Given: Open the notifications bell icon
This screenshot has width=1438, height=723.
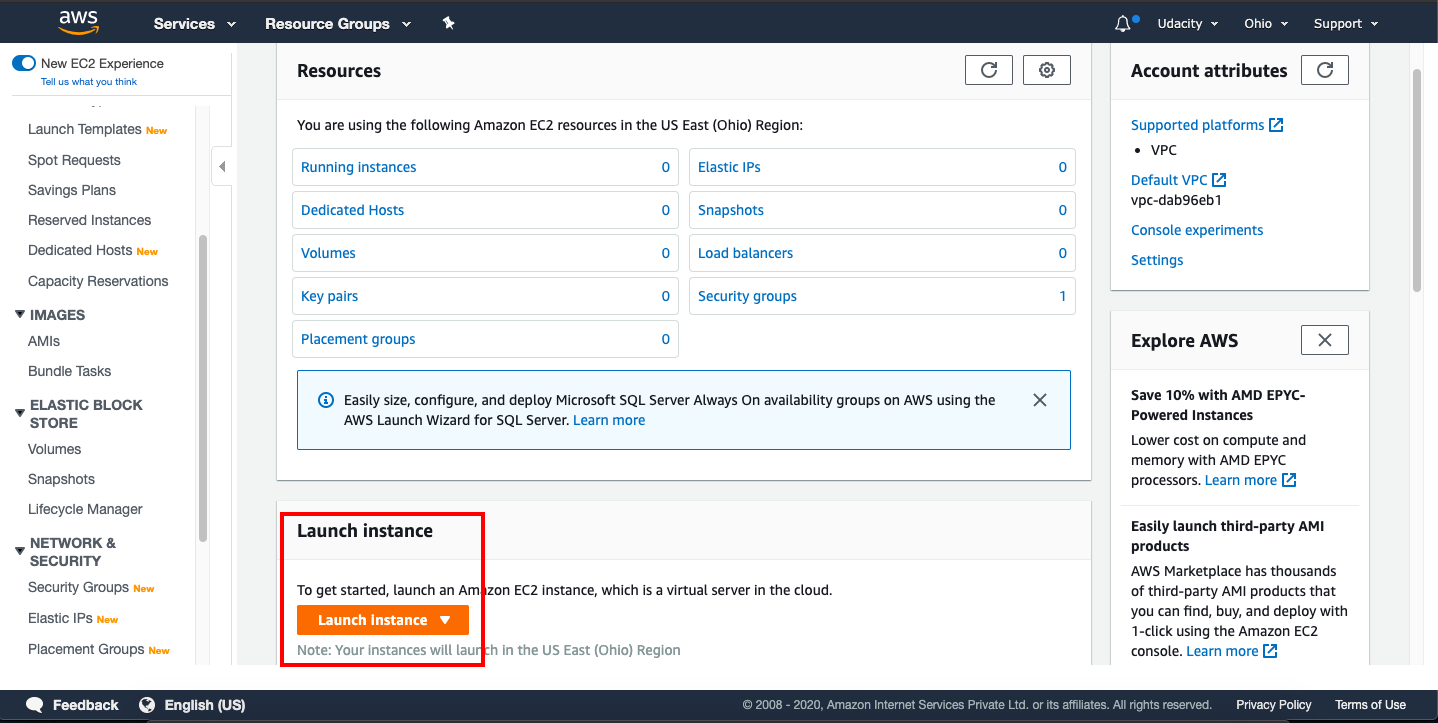Looking at the screenshot, I should (x=1123, y=24).
